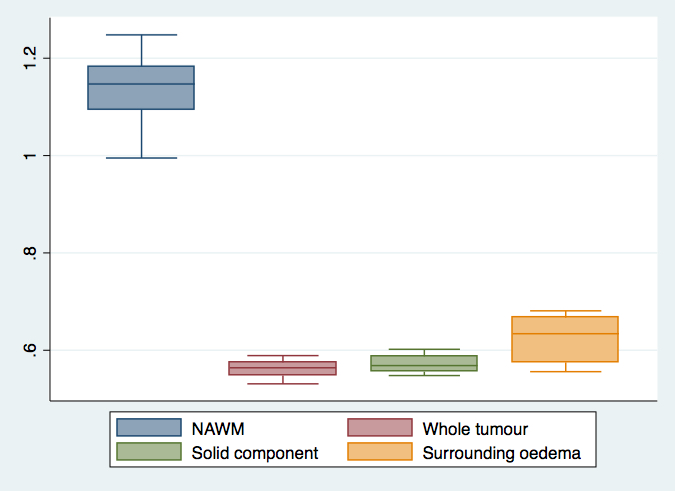This screenshot has width=675, height=491.
Task: Click the red Whole tumour legend swatch
Action: tap(379, 428)
